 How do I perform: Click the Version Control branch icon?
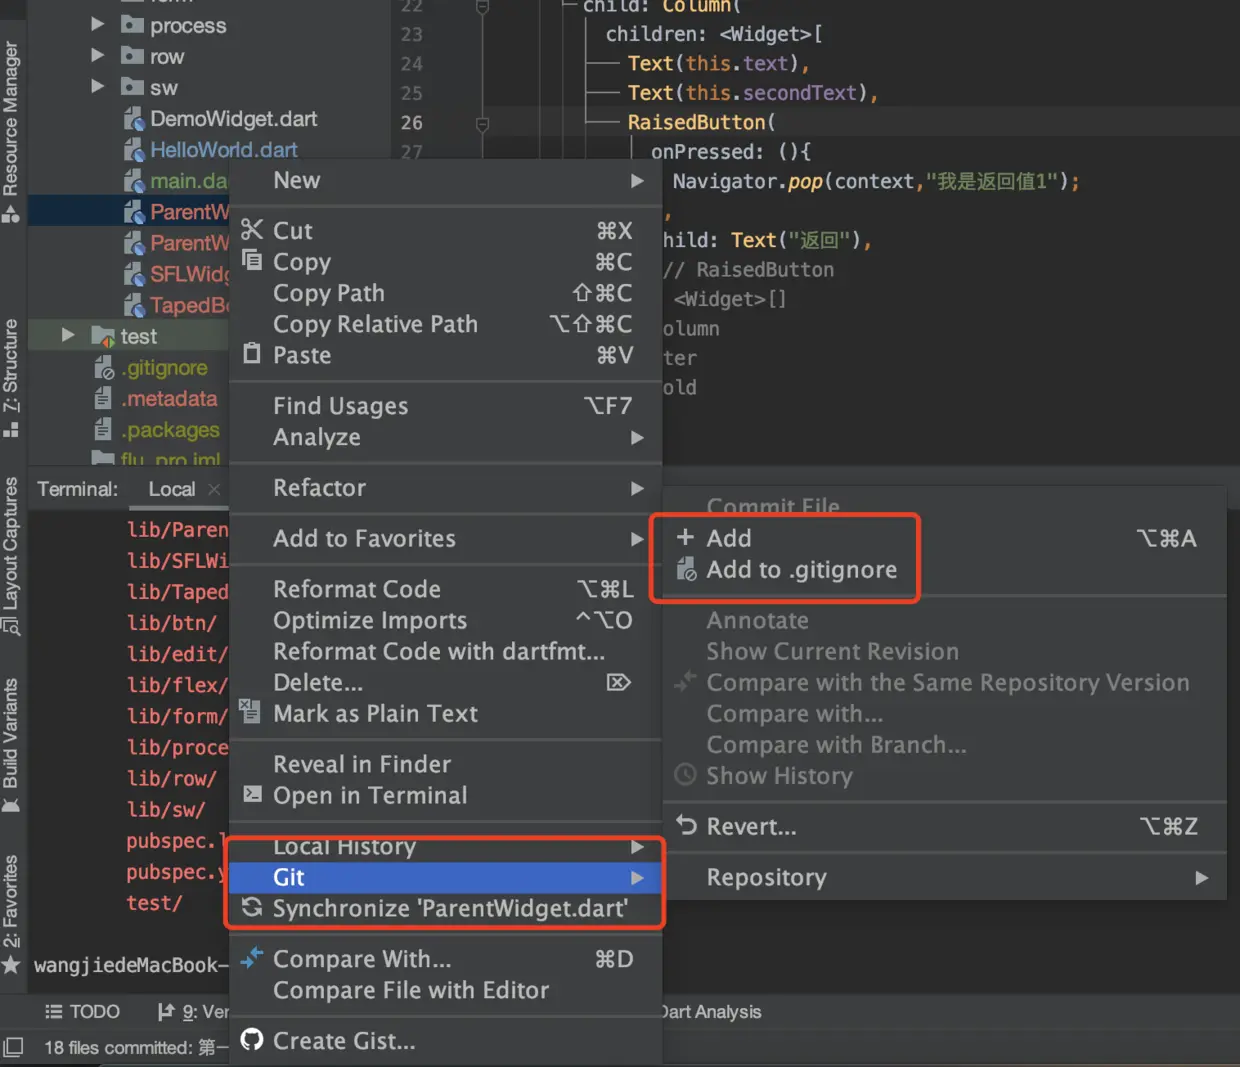tap(166, 1011)
